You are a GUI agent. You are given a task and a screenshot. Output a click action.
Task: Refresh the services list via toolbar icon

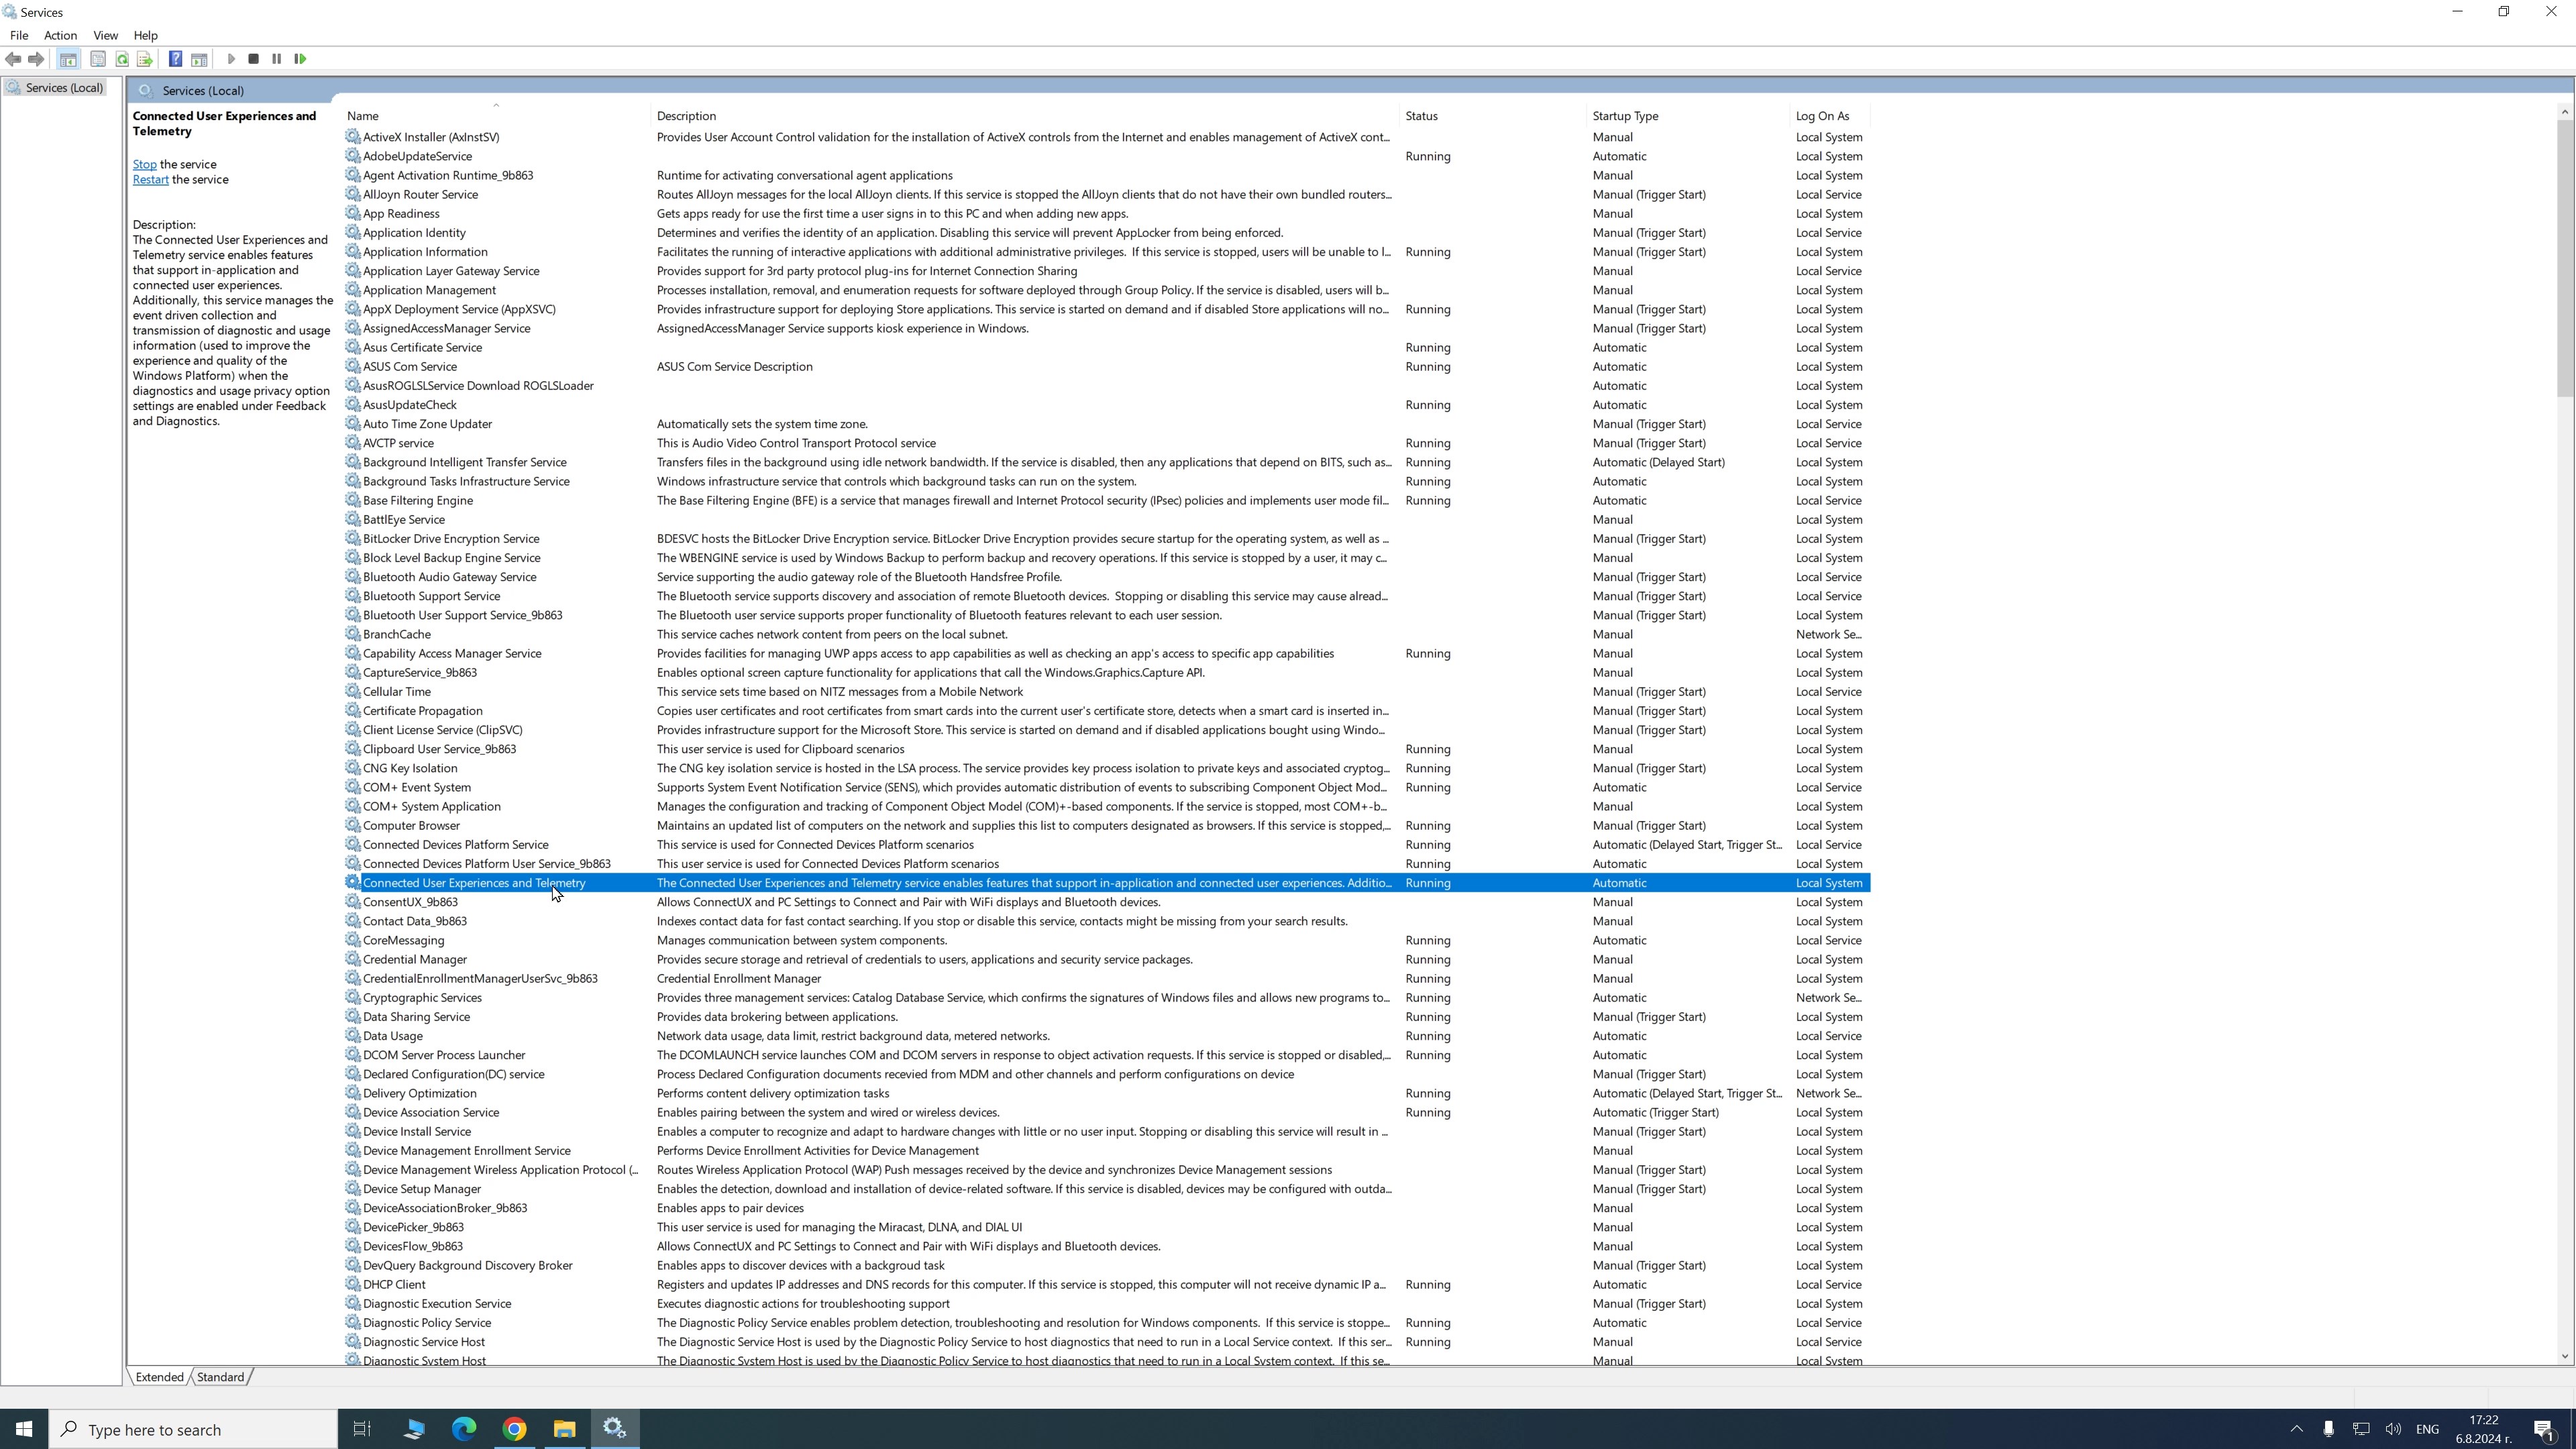coord(122,59)
